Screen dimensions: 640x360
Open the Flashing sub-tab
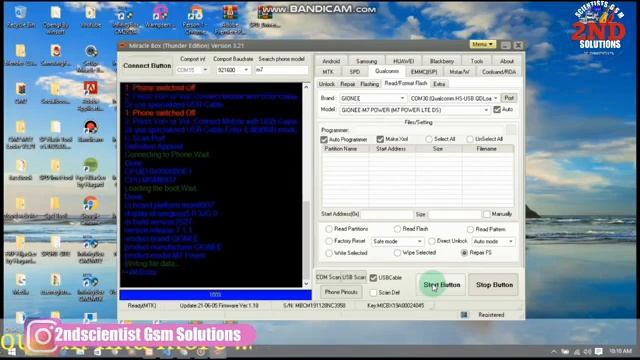pyautogui.click(x=369, y=84)
